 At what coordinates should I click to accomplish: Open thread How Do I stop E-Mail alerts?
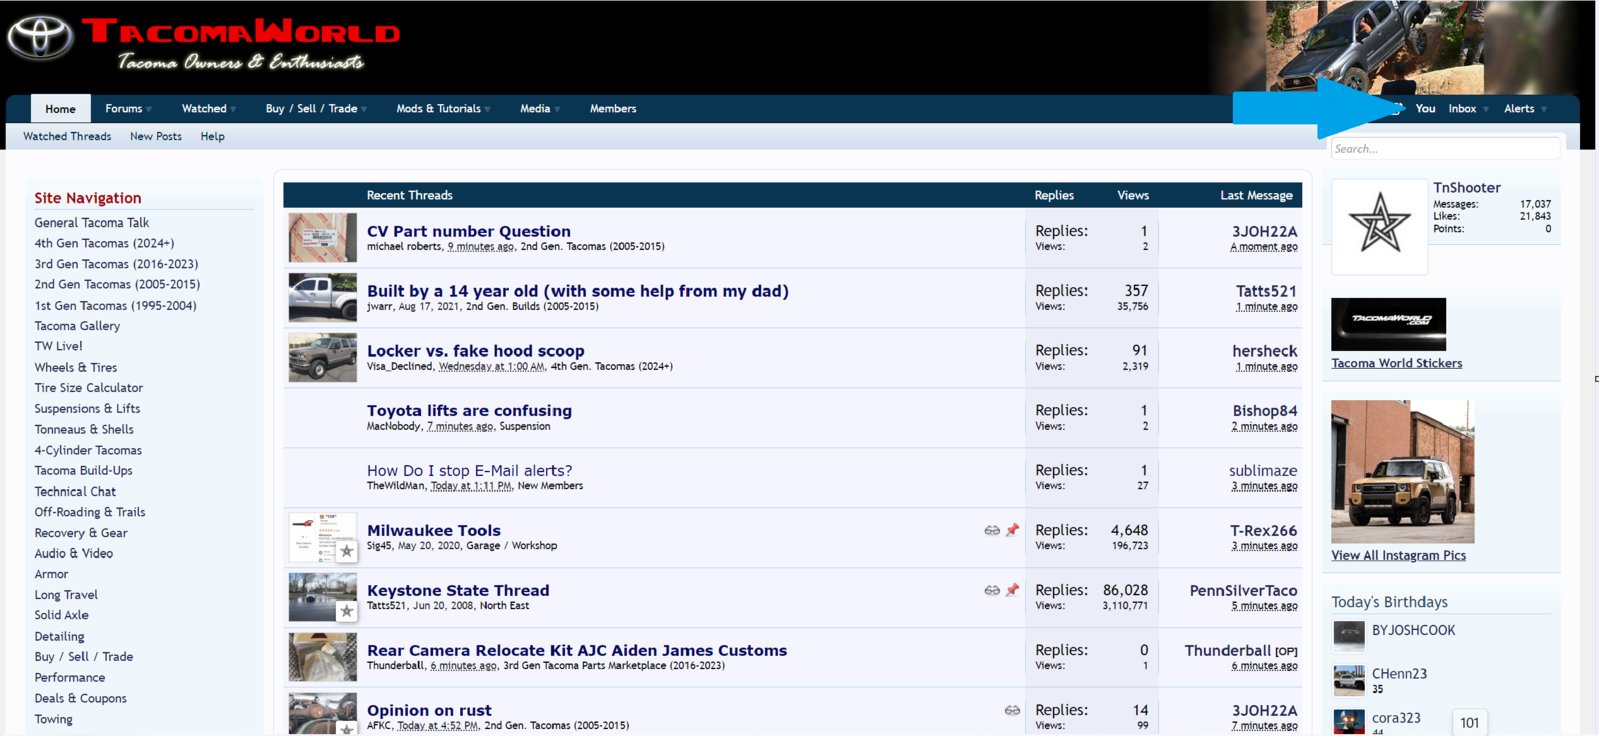tap(469, 471)
